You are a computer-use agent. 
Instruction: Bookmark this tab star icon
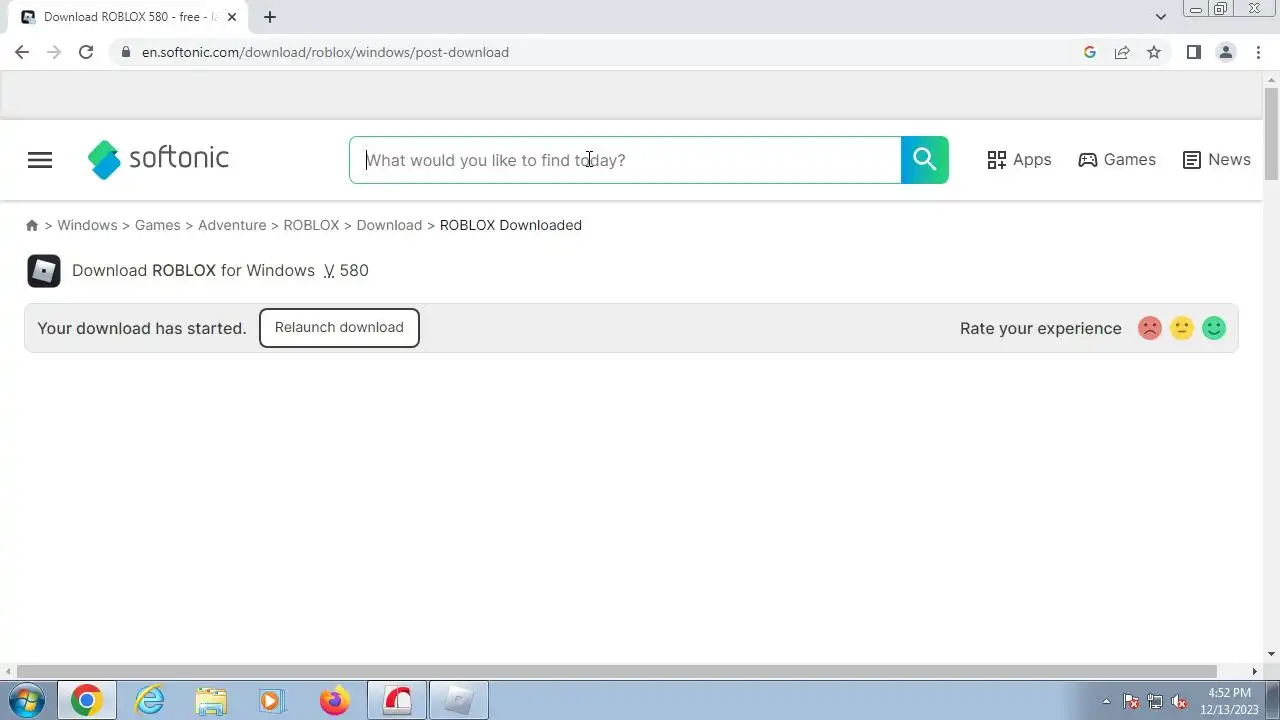1154,52
